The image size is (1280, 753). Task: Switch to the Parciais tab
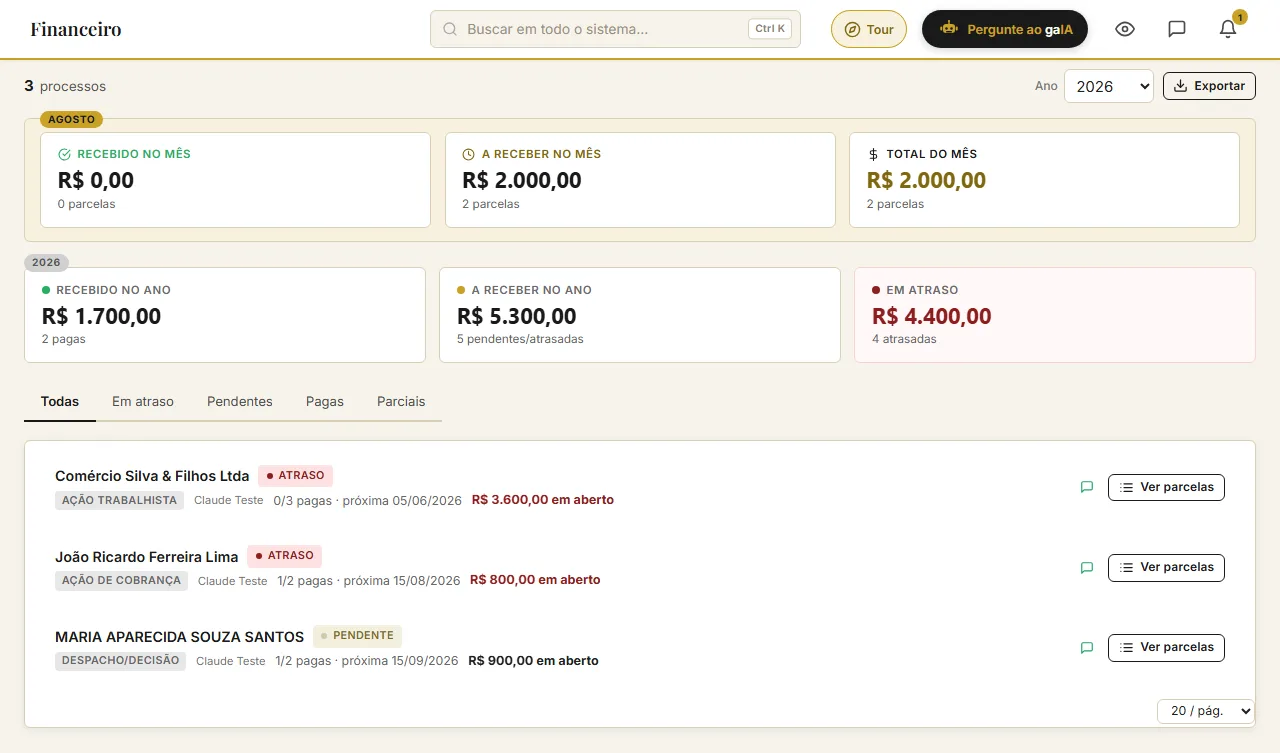[401, 401]
